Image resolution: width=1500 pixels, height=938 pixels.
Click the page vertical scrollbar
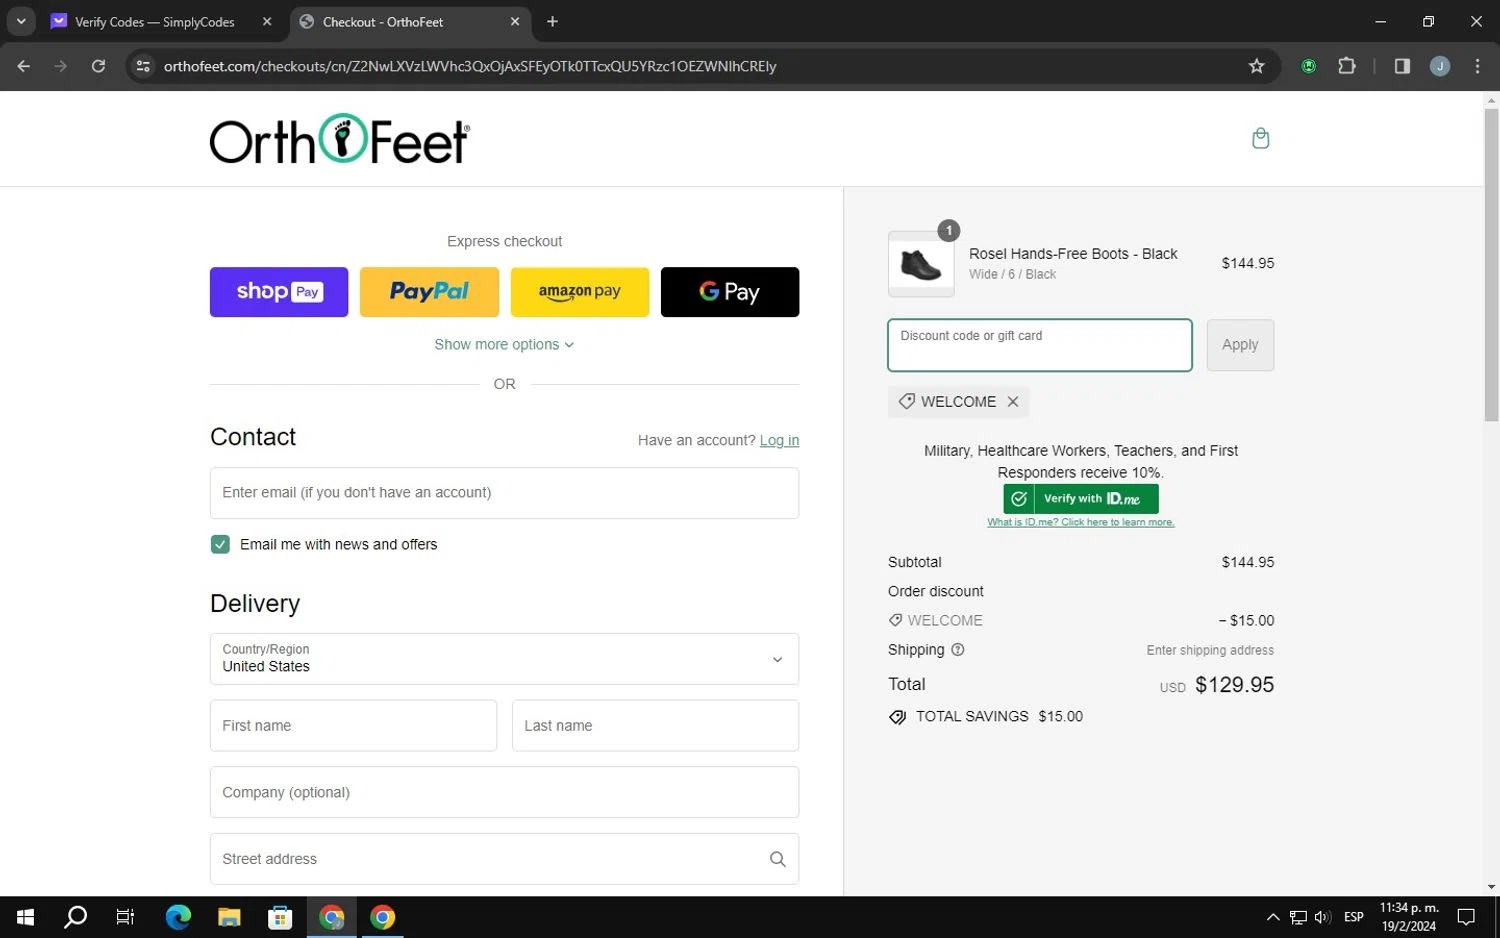coord(1491,266)
